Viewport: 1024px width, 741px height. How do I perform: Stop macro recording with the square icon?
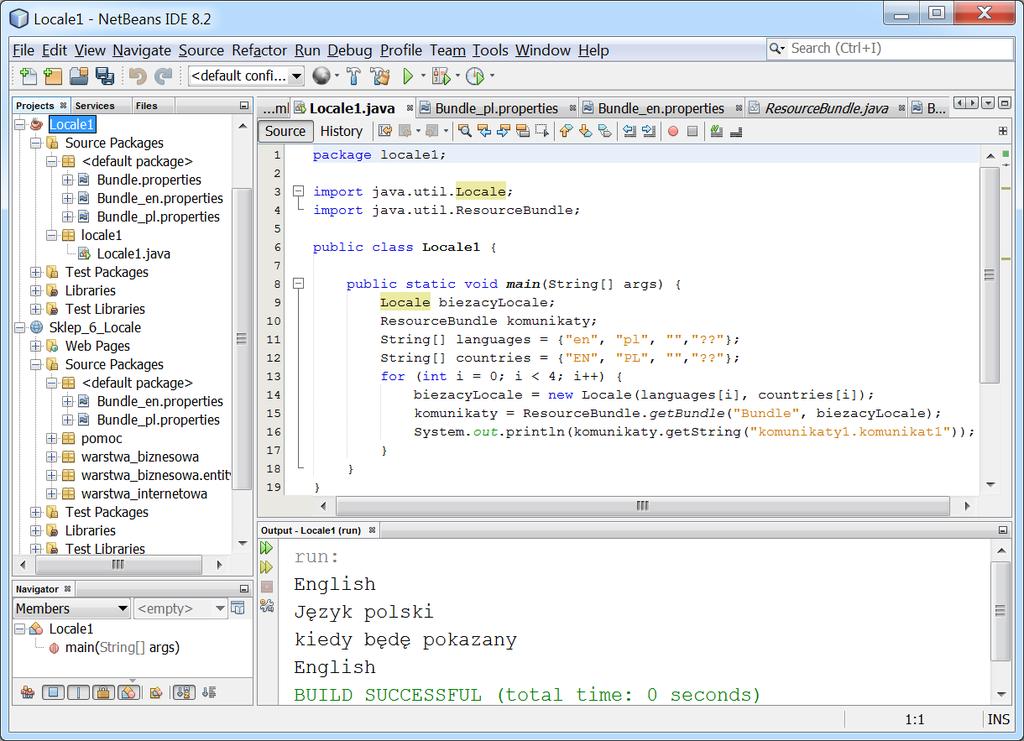point(692,131)
